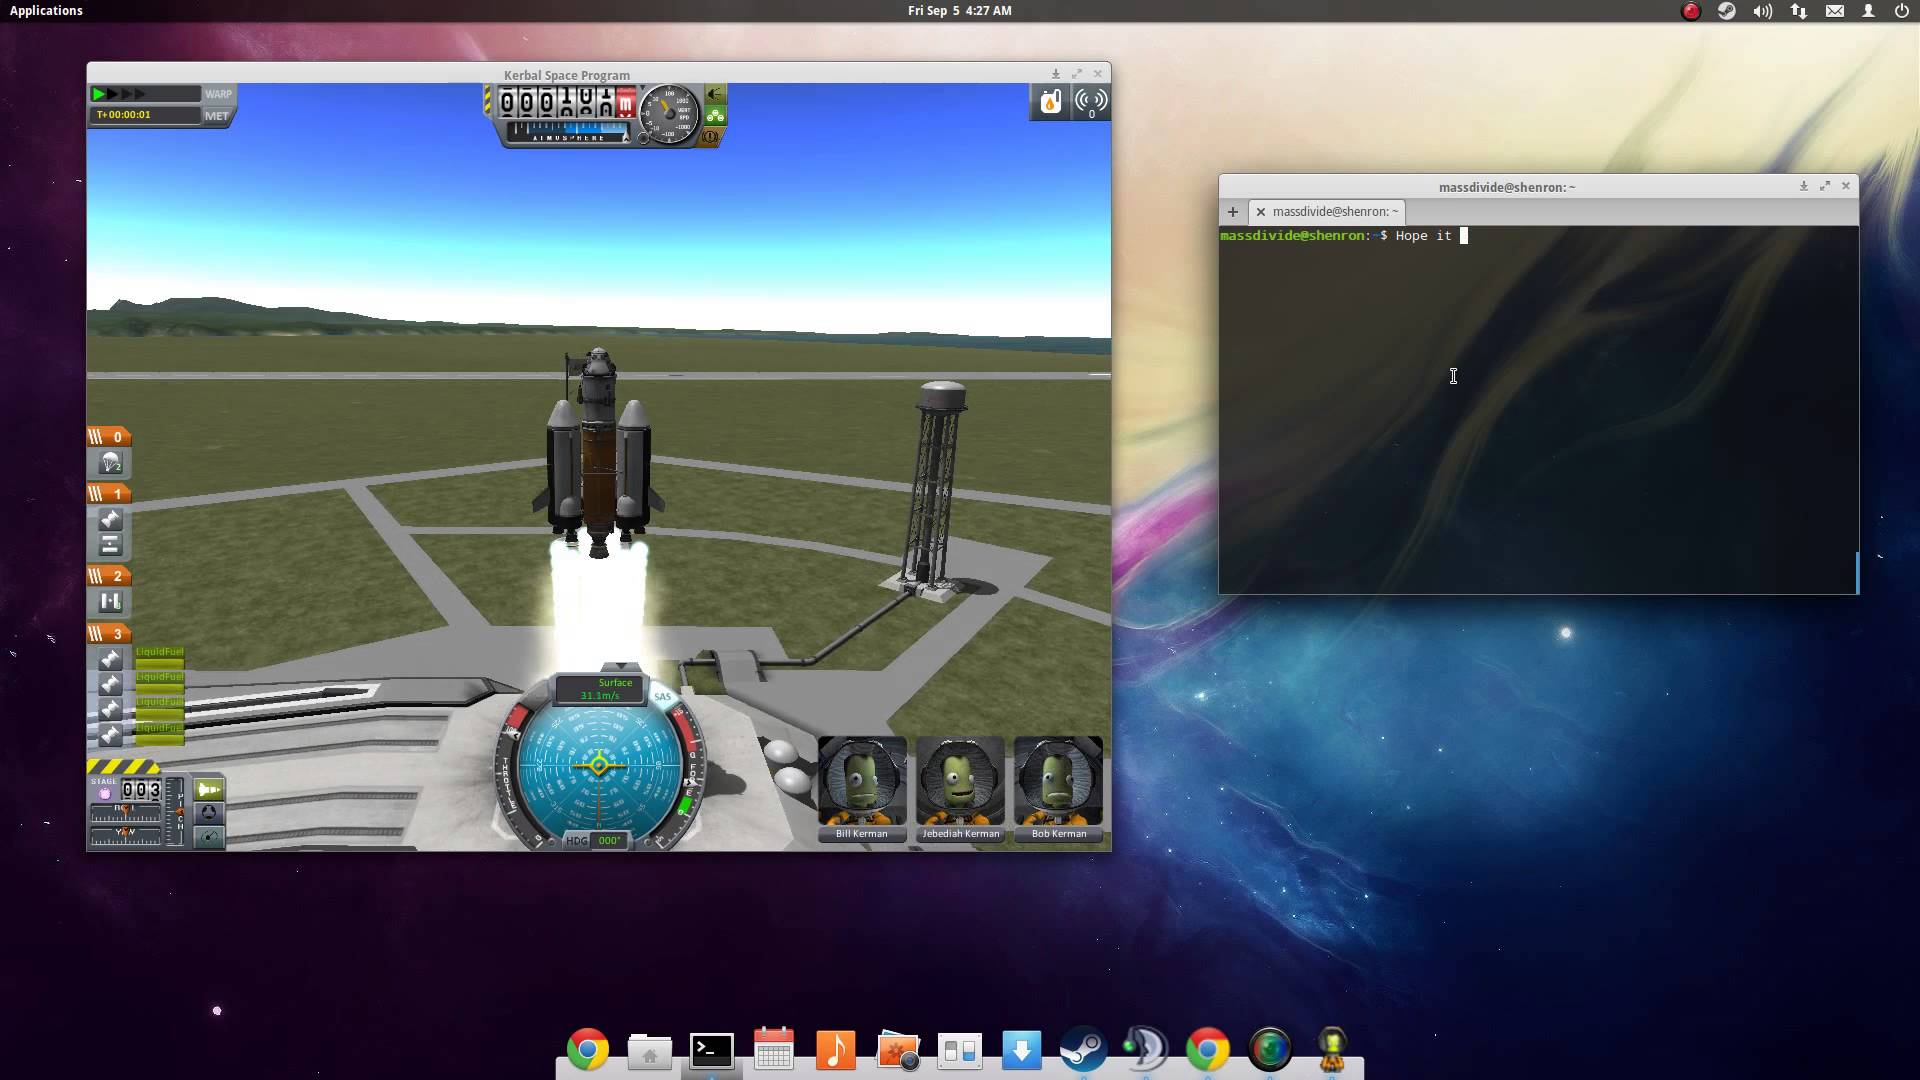
Task: Click the launch clamp icon in stage 2
Action: [x=110, y=602]
